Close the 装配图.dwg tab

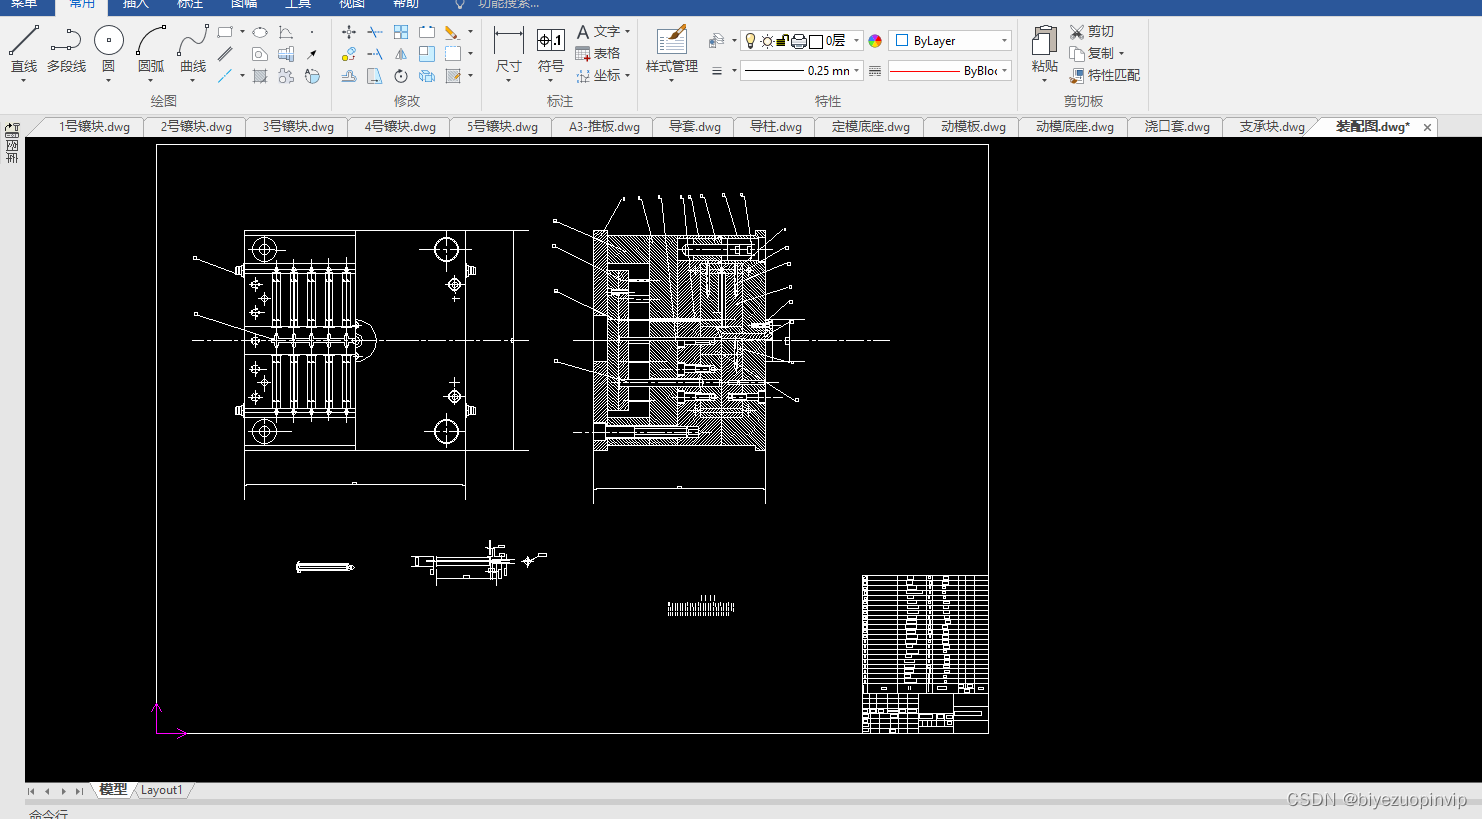point(1427,127)
